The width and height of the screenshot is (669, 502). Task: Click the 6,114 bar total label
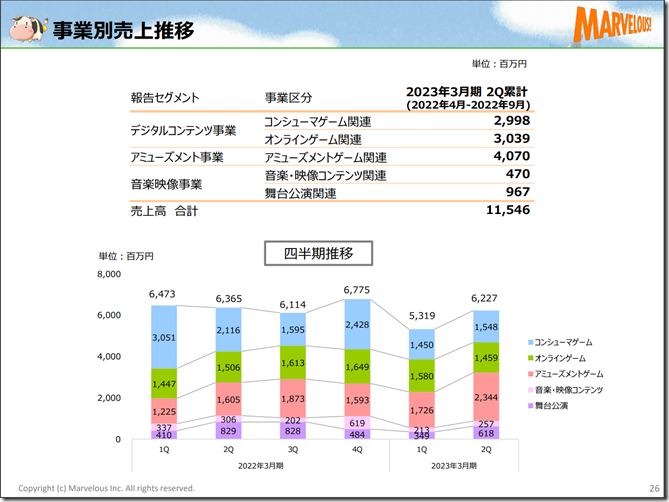[x=293, y=305]
